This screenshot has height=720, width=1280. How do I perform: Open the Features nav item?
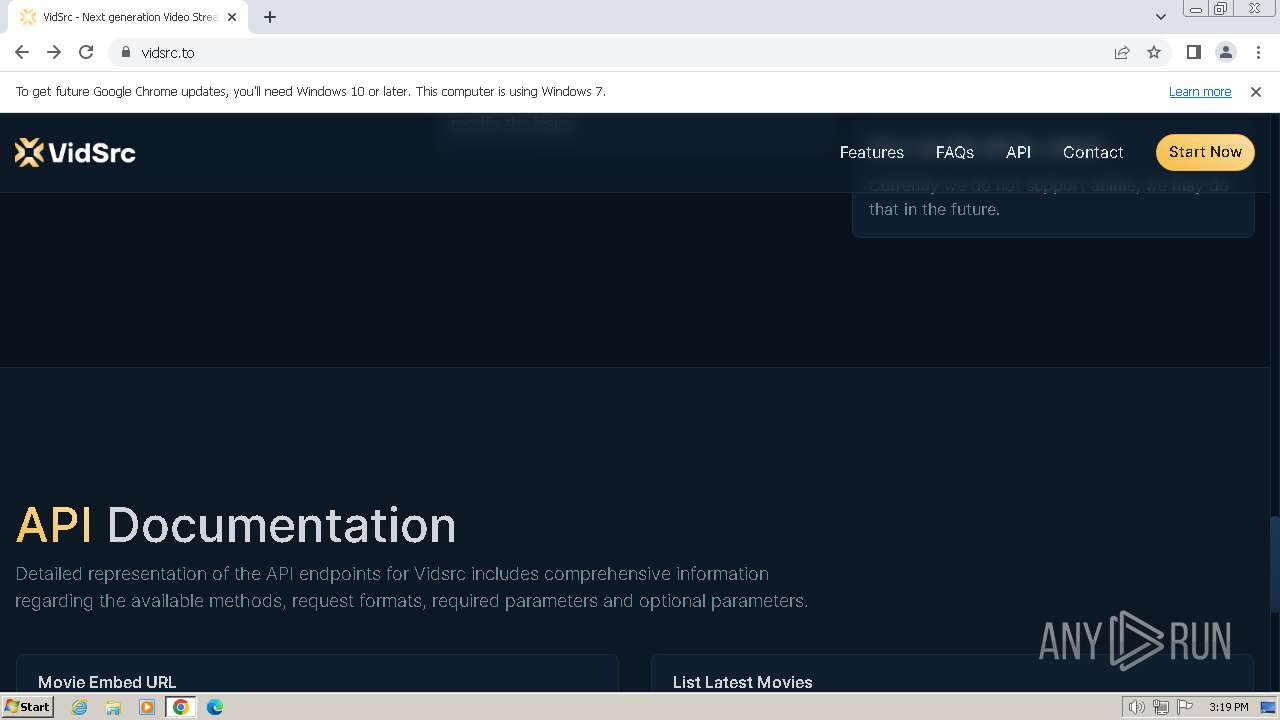pyautogui.click(x=871, y=152)
